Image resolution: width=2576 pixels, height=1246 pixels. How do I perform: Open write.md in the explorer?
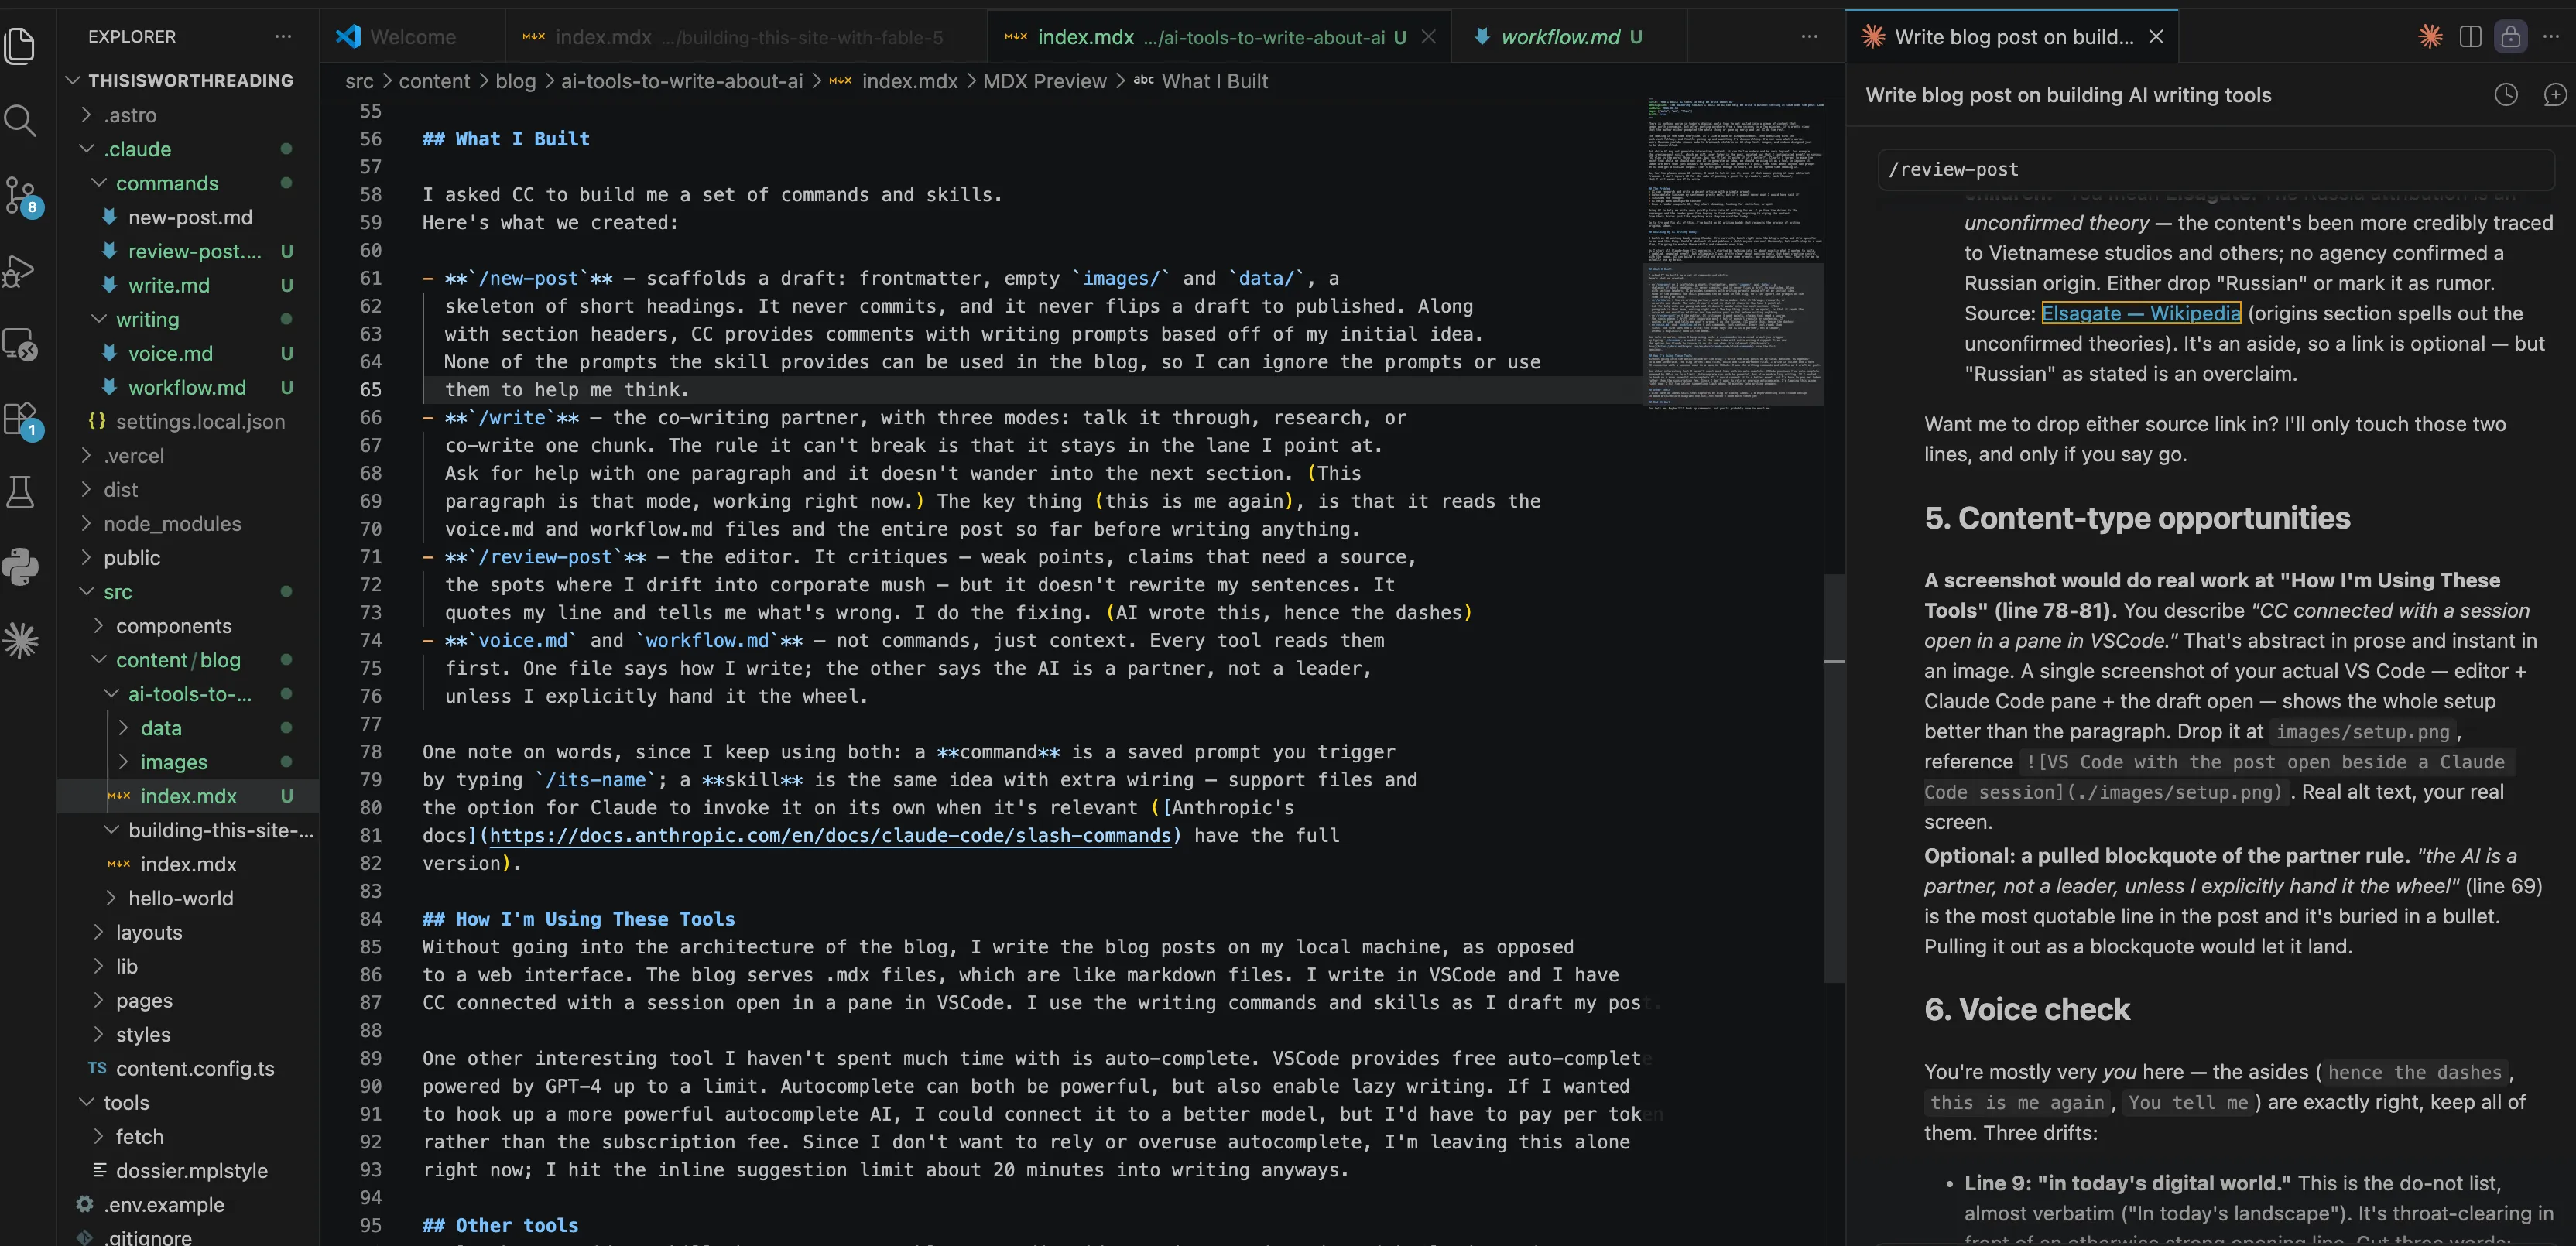[188, 285]
